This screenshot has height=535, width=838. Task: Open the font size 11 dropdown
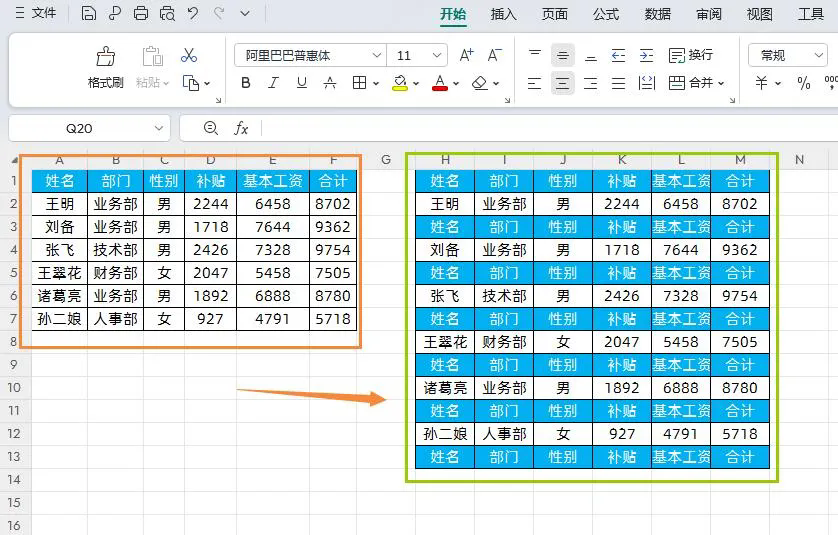[437, 55]
